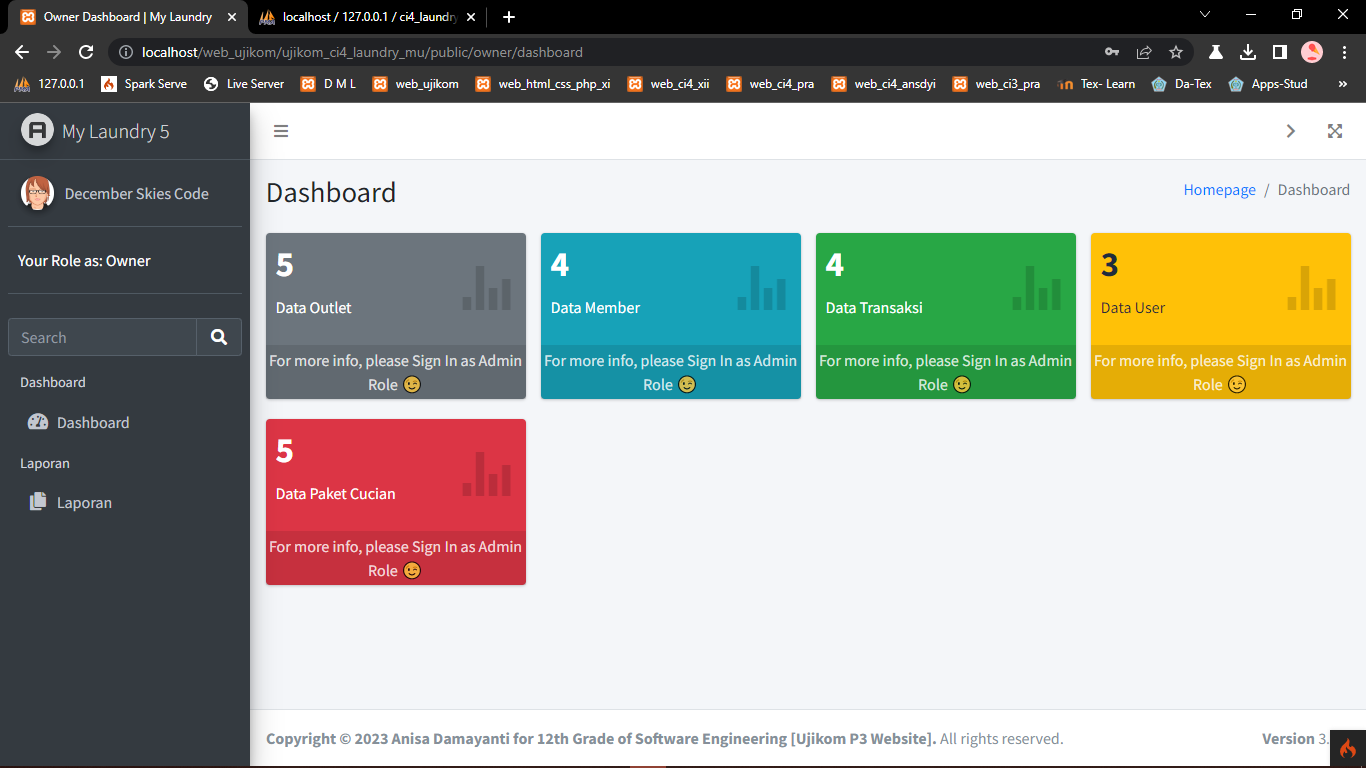Select the Dashboard gauge icon in the sidebar
Screen dimensions: 1366x768
(x=37, y=422)
